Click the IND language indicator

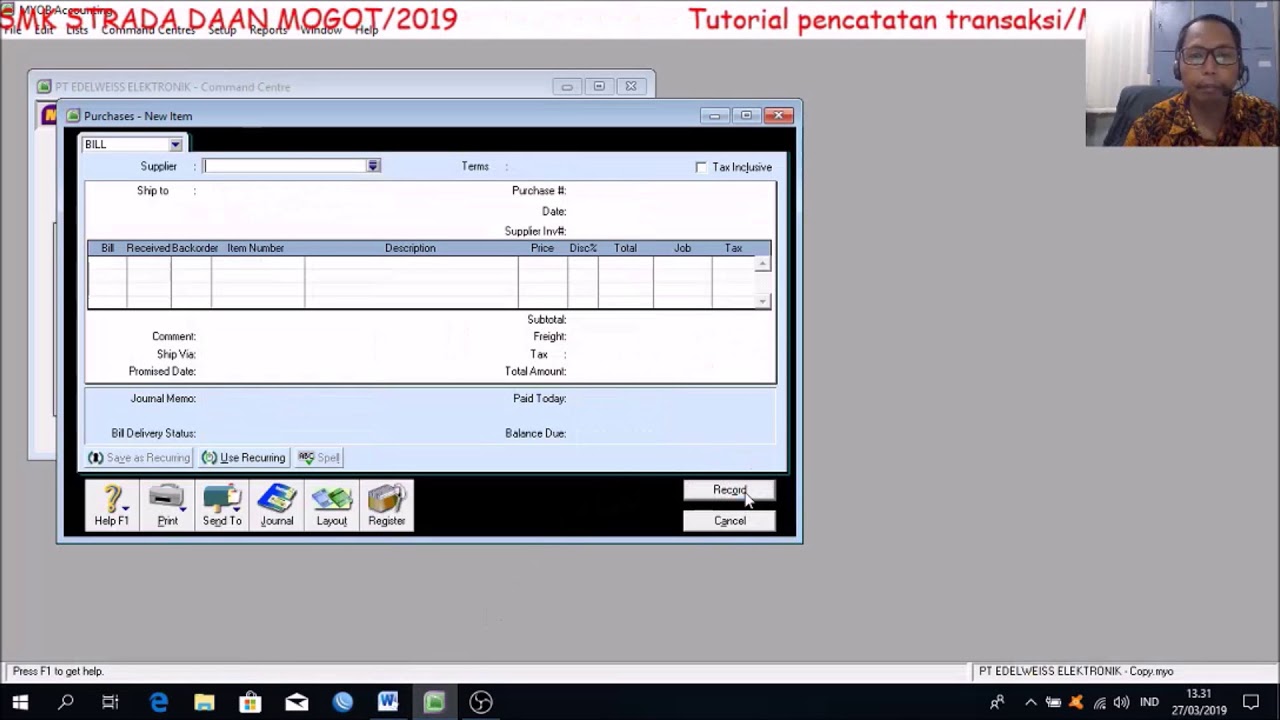(1150, 702)
